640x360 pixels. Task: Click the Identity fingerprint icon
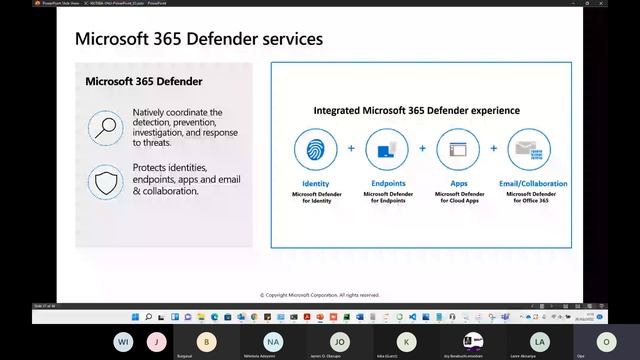pyautogui.click(x=316, y=149)
